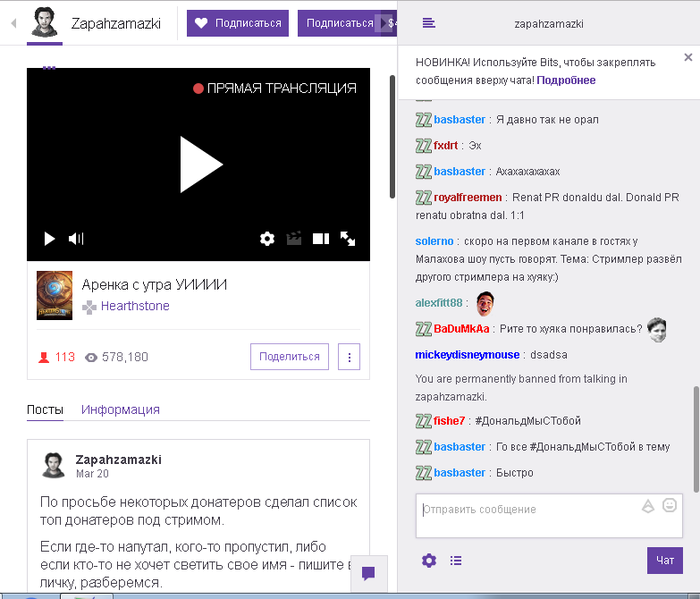
Task: Click the username royalfreemen in chat
Action: coord(467,197)
